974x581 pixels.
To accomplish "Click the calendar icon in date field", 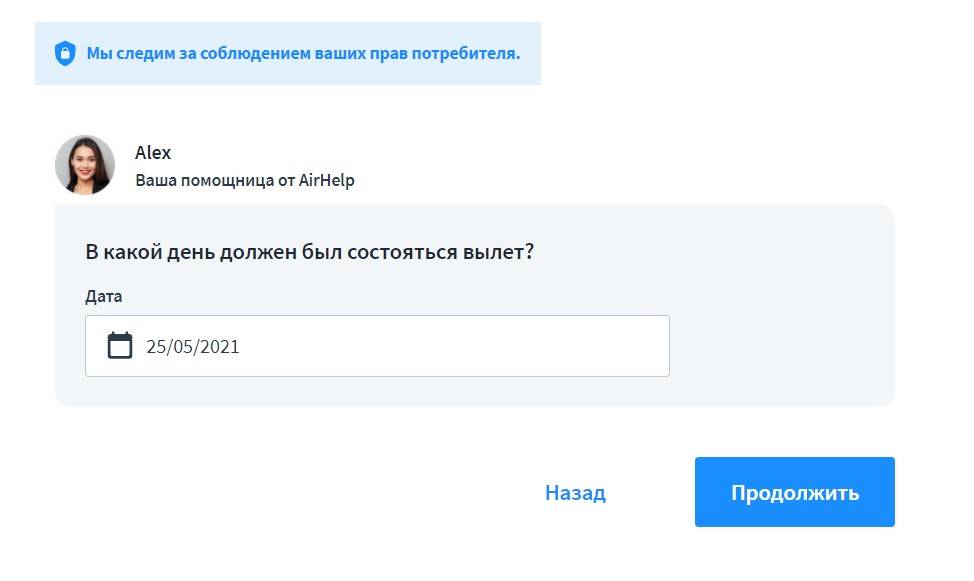I will [x=120, y=346].
